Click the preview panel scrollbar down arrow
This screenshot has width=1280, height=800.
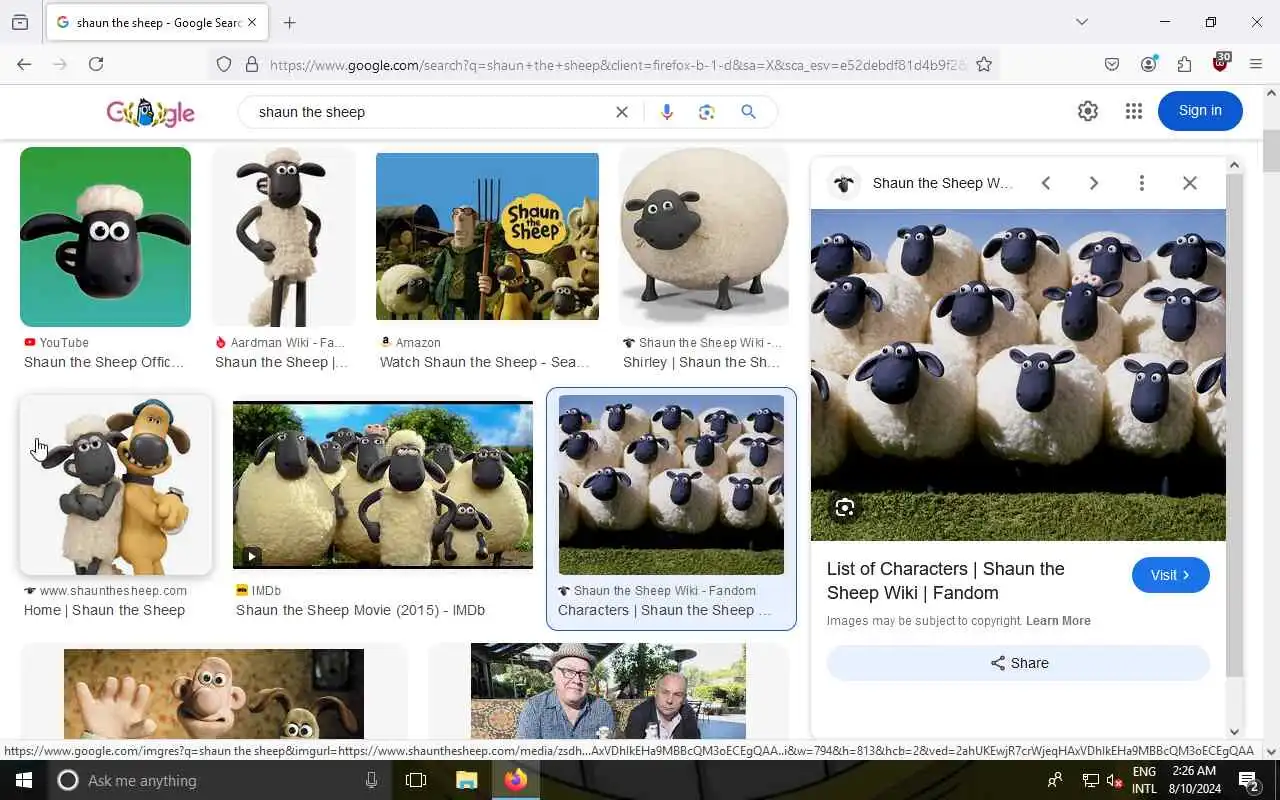click(1234, 732)
